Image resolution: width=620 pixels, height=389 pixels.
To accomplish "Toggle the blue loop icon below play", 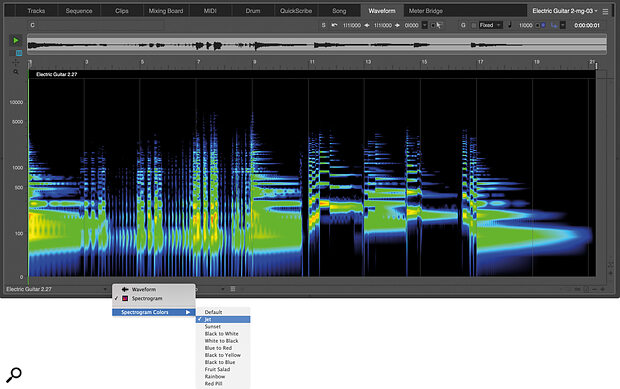I will (19, 53).
